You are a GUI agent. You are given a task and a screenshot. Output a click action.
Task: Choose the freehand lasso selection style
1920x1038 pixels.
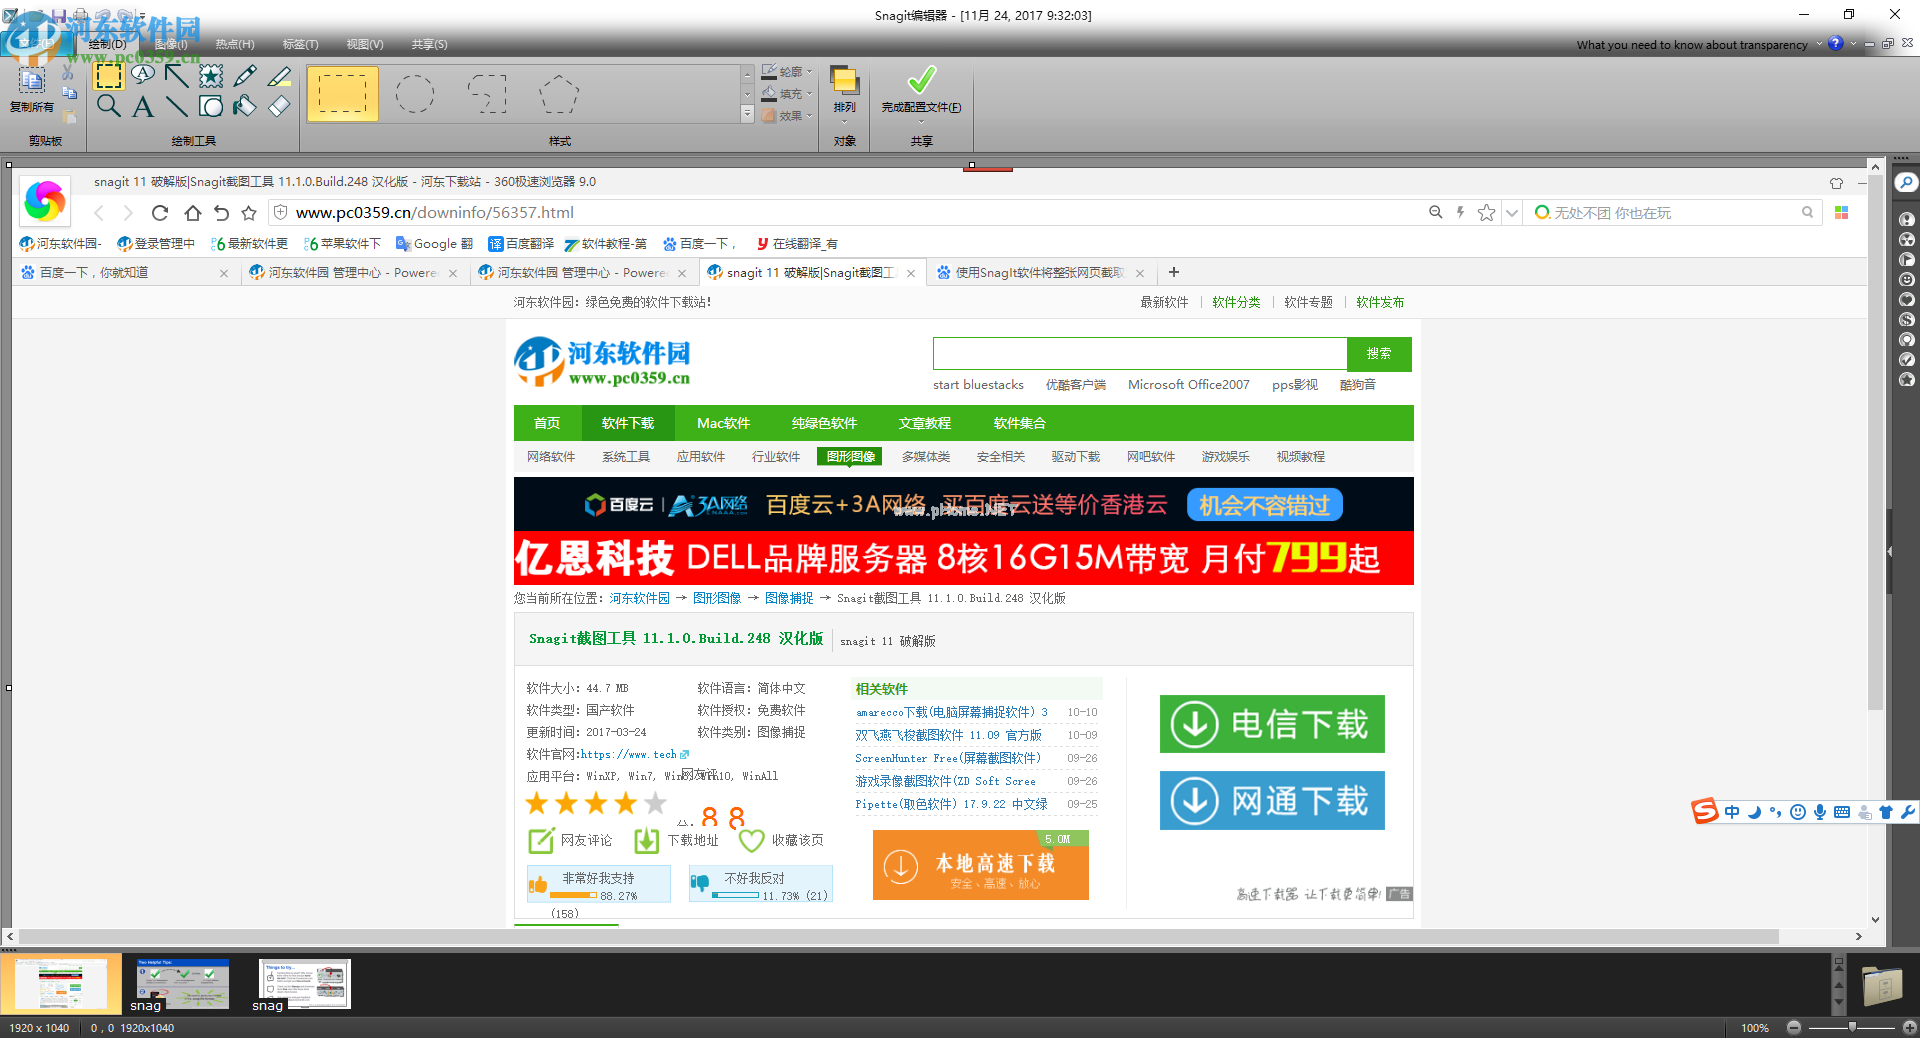click(487, 94)
